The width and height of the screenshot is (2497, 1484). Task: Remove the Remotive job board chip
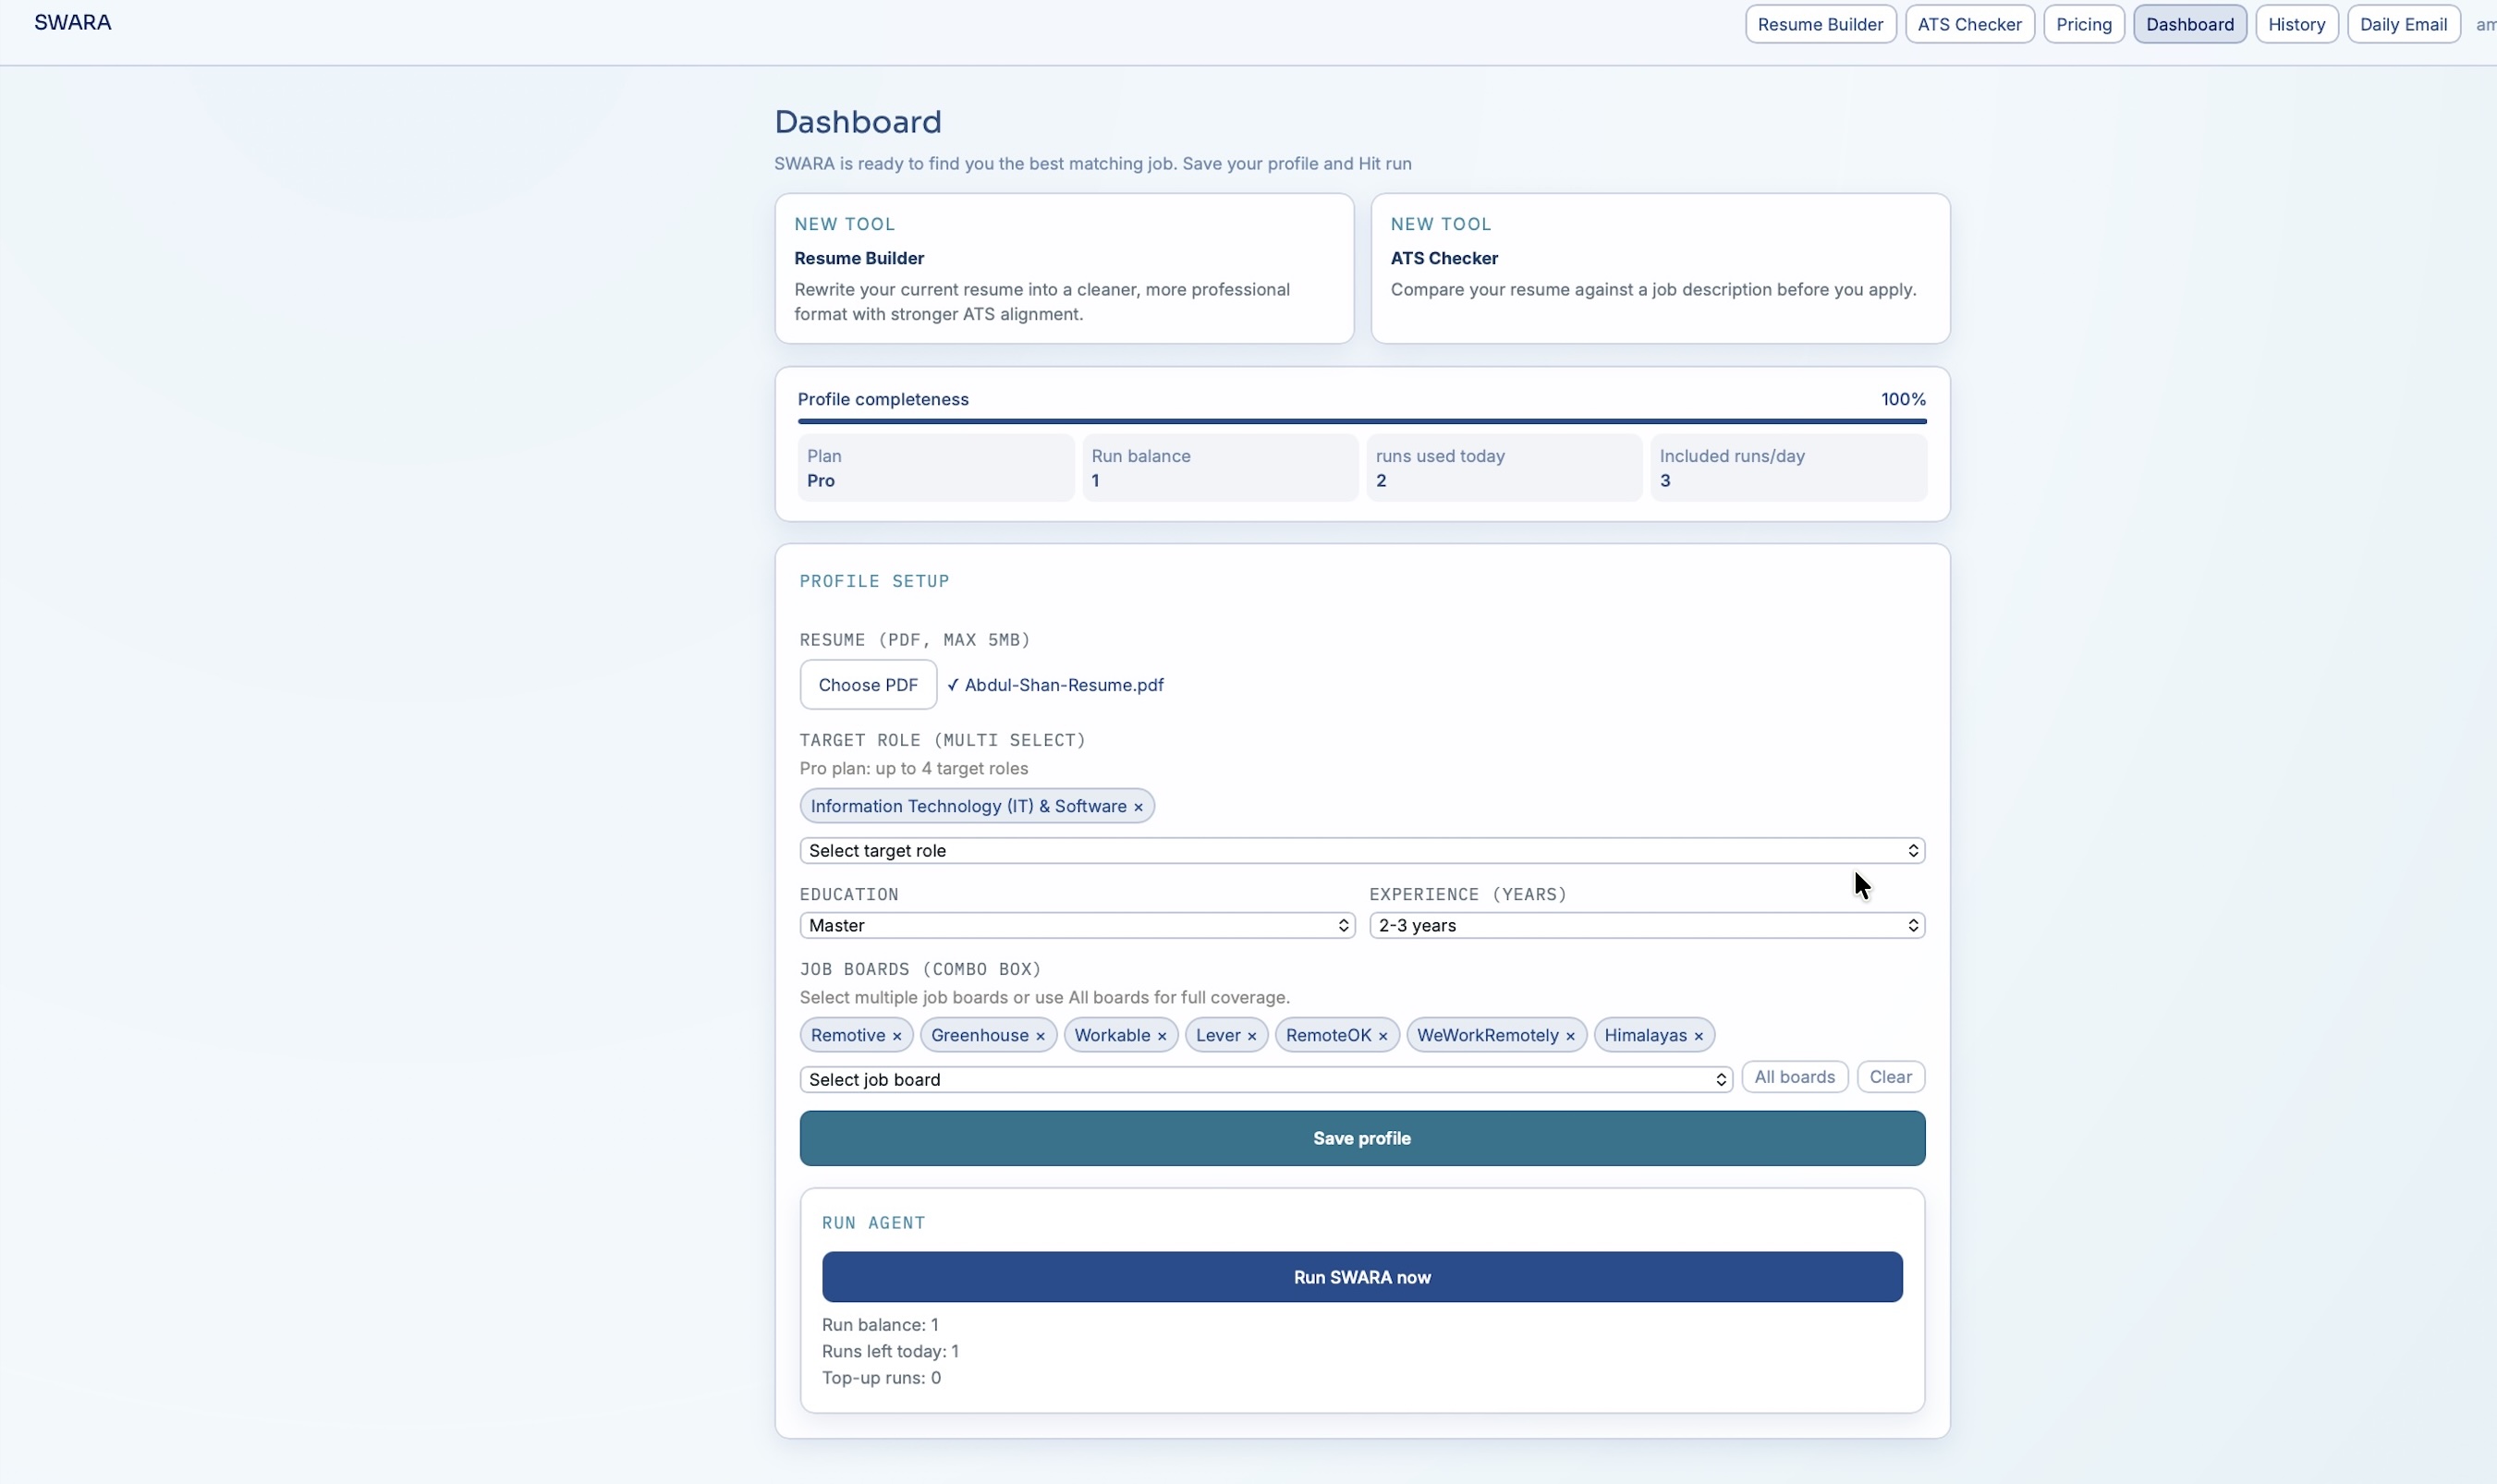(x=897, y=1036)
